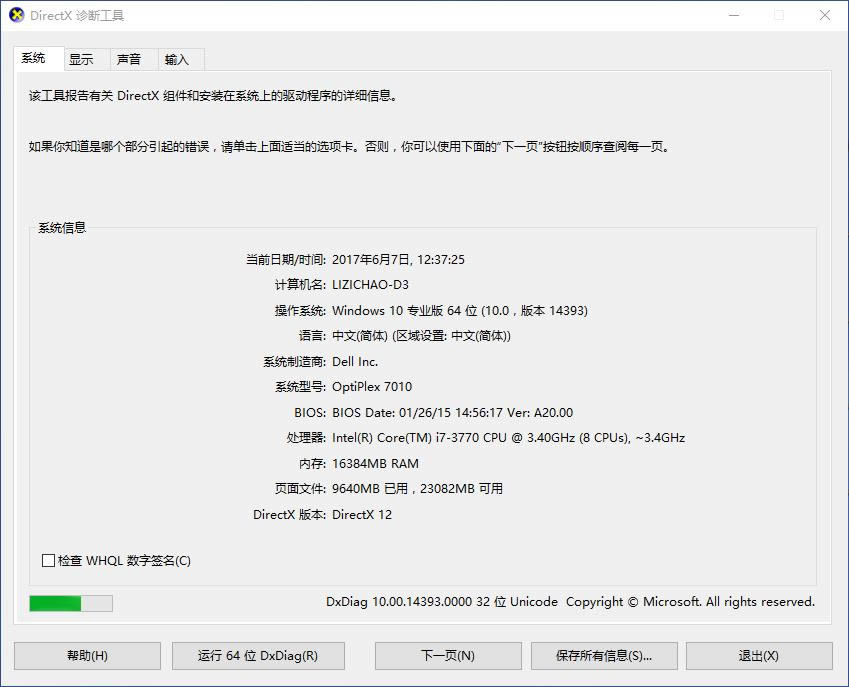Enable the 检查 WHQL 数字签名 checkbox
Image resolution: width=849 pixels, height=687 pixels.
tap(49, 561)
